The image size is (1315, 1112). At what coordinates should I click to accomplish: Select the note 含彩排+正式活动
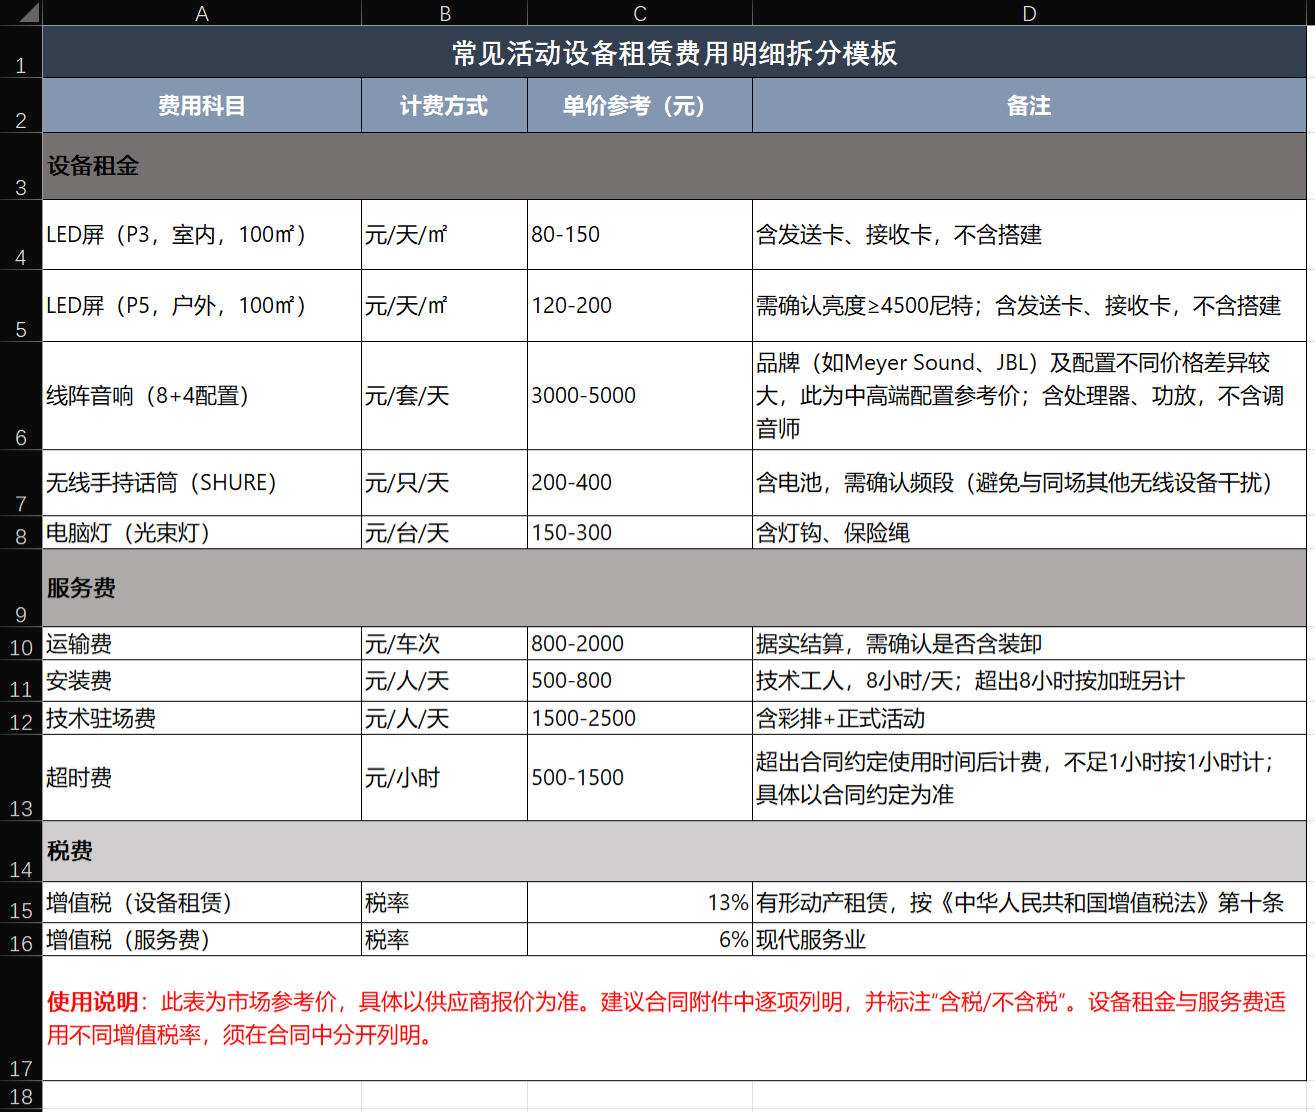1029,718
